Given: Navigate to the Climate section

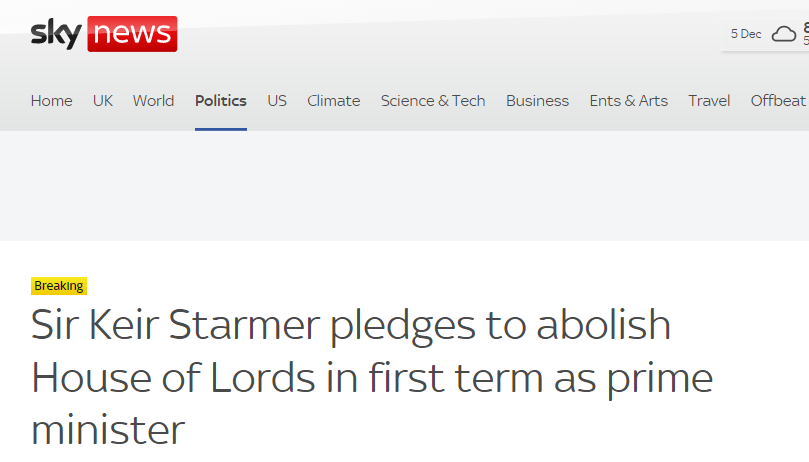Looking at the screenshot, I should 333,101.
